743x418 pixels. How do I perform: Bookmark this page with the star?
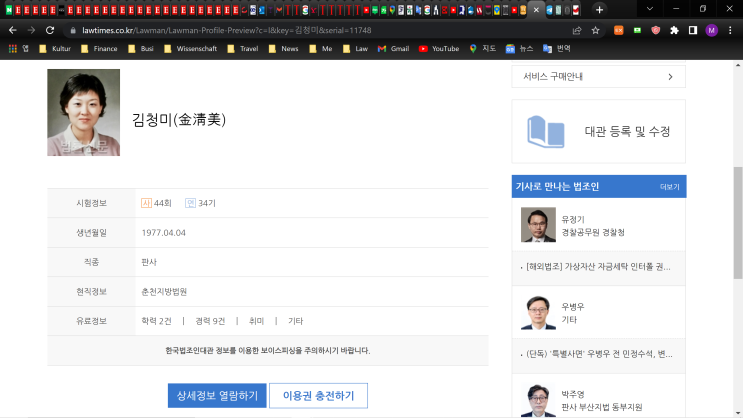(596, 30)
